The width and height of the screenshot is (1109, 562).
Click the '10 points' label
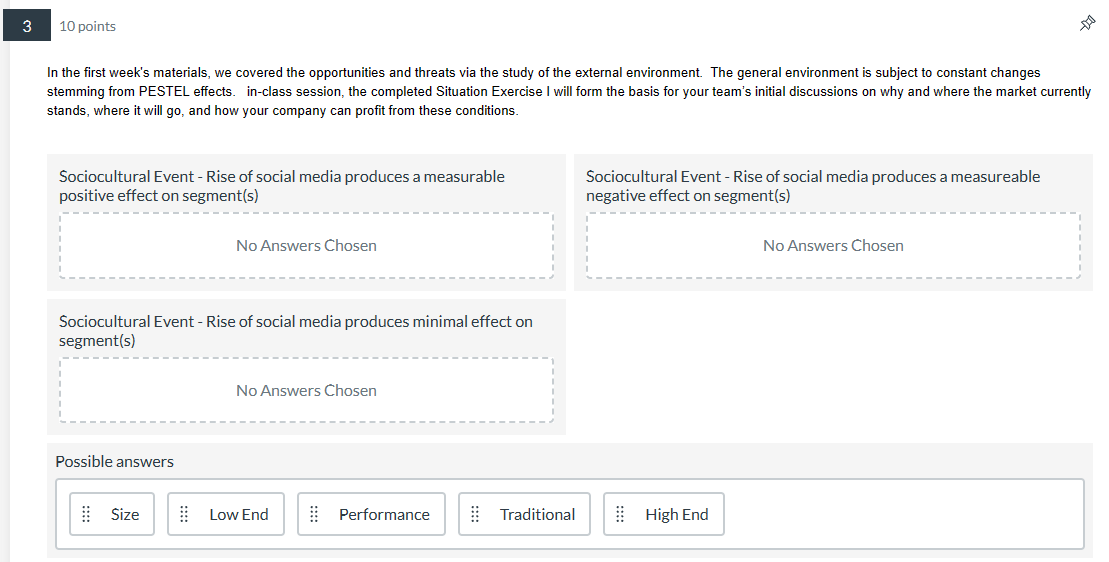[x=88, y=26]
